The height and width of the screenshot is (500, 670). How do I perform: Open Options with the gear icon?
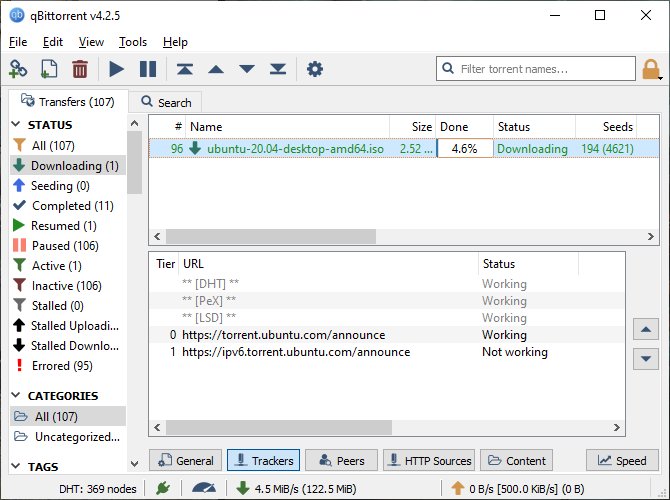pyautogui.click(x=315, y=69)
